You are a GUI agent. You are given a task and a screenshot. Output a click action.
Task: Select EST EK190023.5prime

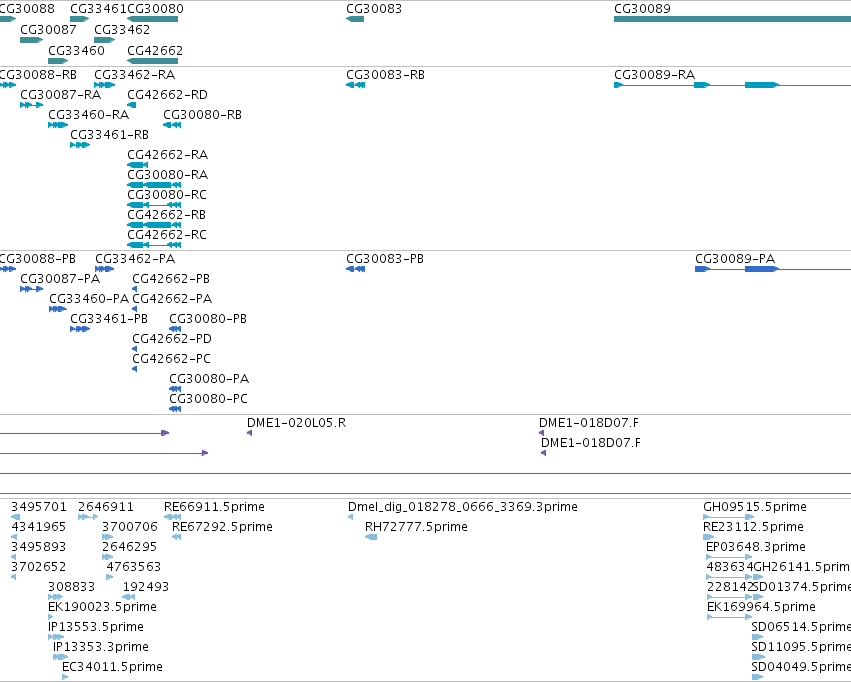pyautogui.click(x=50, y=617)
